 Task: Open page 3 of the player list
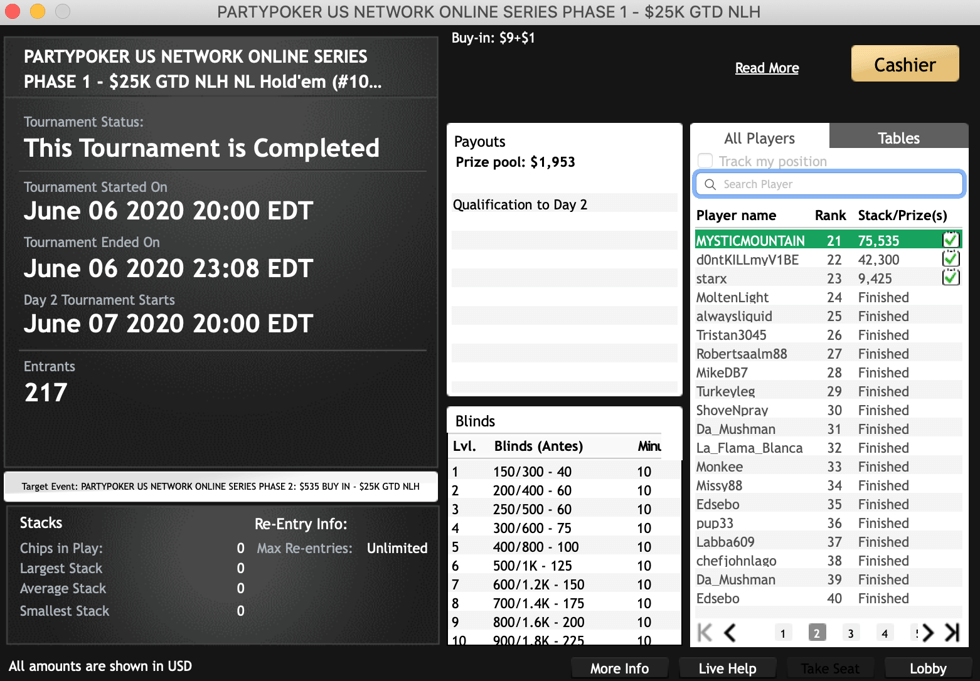(850, 633)
